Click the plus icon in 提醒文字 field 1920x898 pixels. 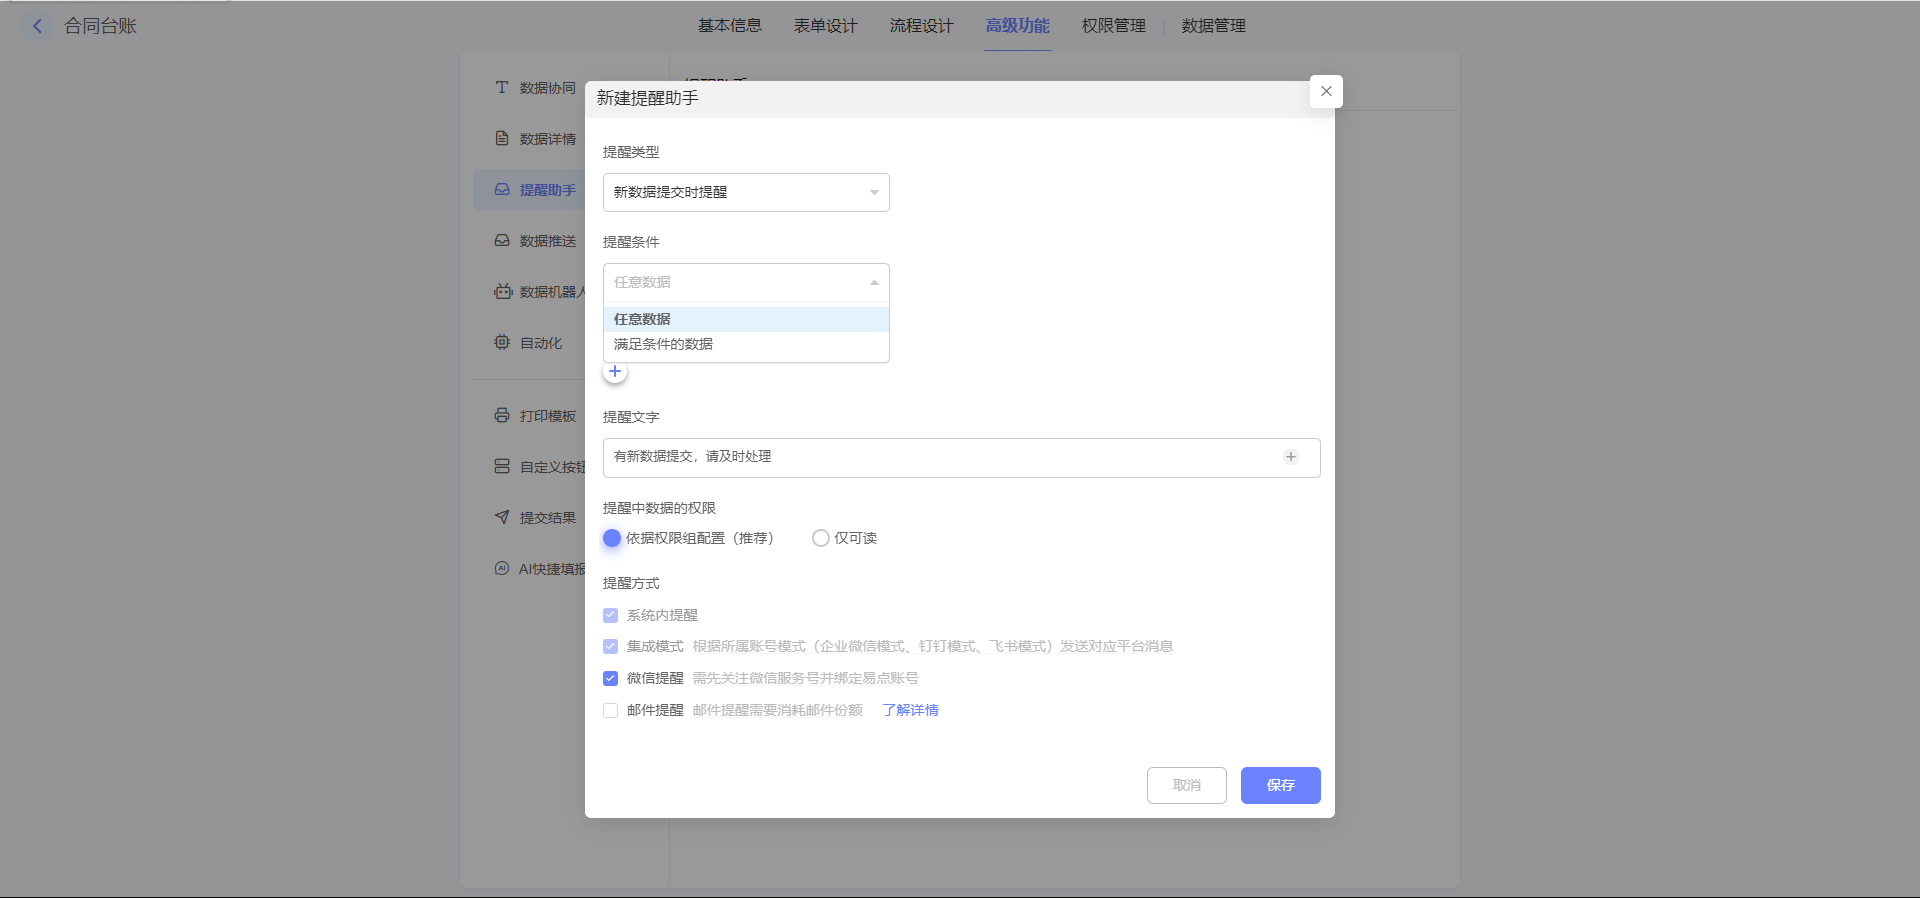[x=1291, y=457]
